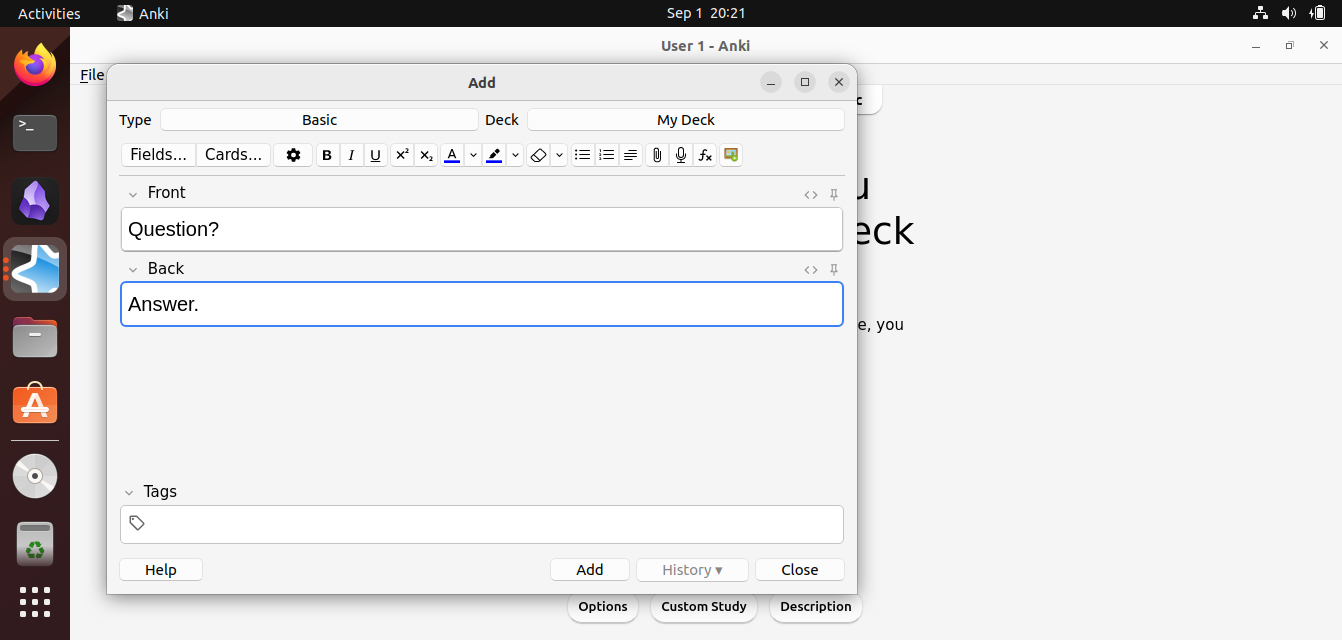Open the History dropdown menu
Viewport: 1342px width, 640px height.
(x=692, y=569)
